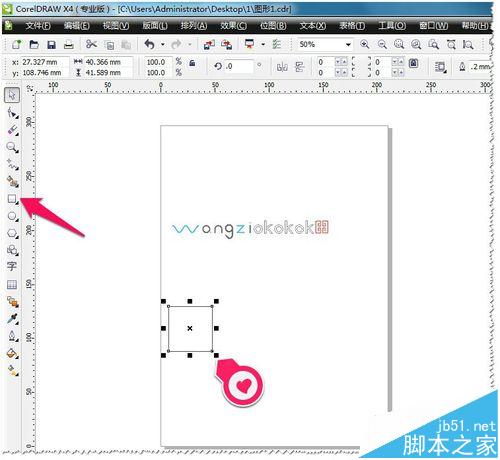Zoom to all objects
Image resolution: width=500 pixels, height=460 pixels.
click(x=416, y=44)
